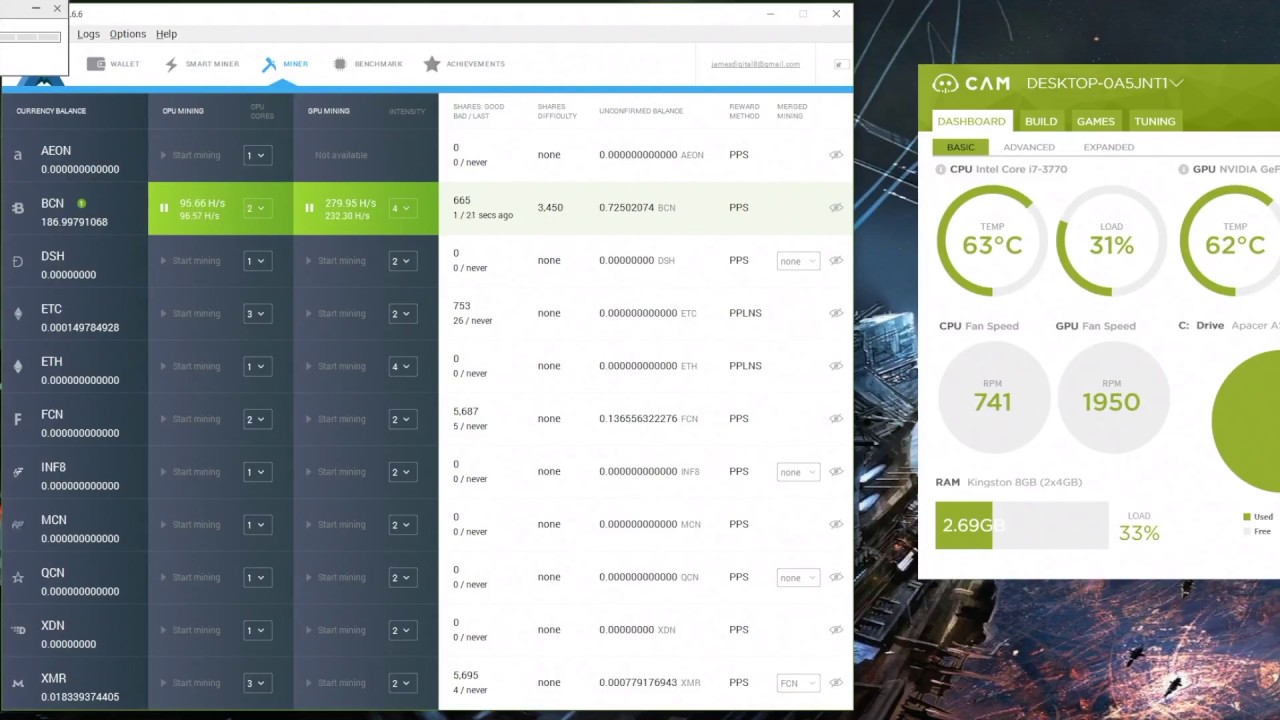The image size is (1280, 720).
Task: Open the Logs menu
Action: click(88, 34)
